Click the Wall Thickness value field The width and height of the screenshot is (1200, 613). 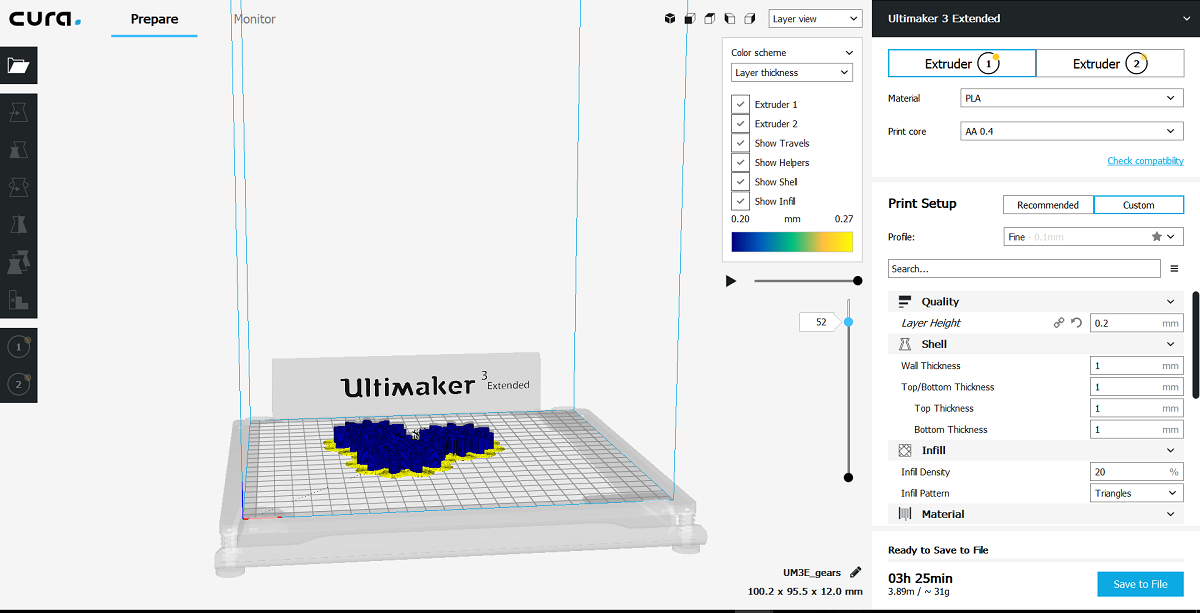coord(1137,366)
